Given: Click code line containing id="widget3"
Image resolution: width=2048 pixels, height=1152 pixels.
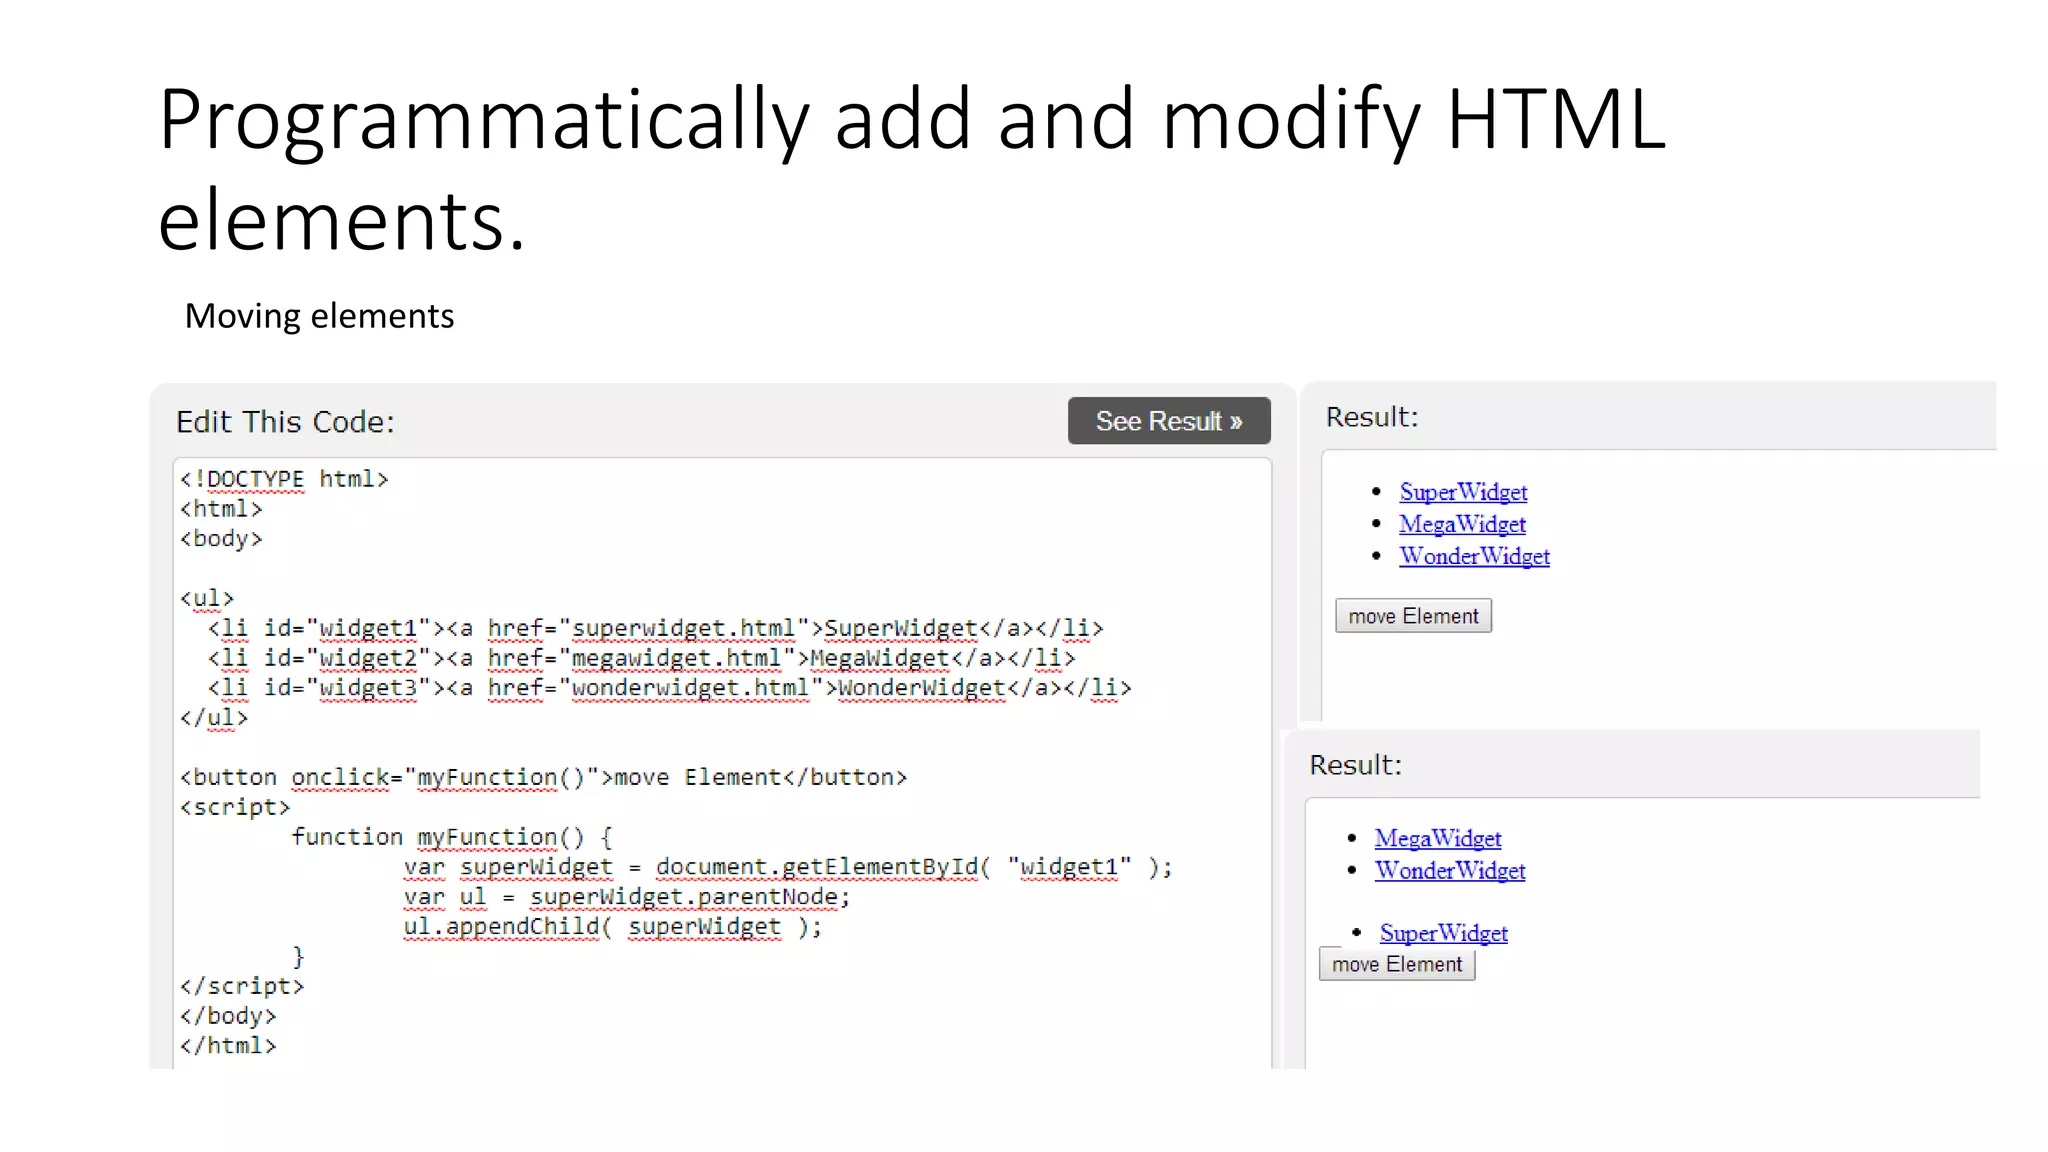Looking at the screenshot, I should (669, 688).
